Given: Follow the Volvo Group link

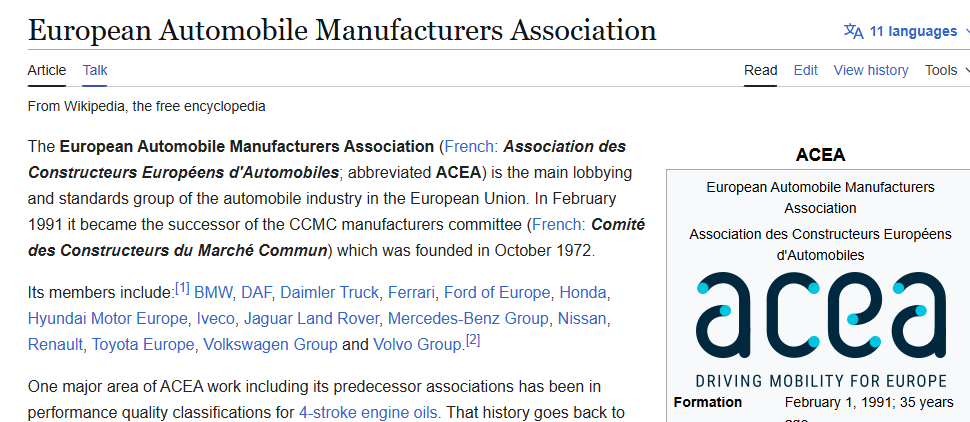Looking at the screenshot, I should tap(418, 345).
